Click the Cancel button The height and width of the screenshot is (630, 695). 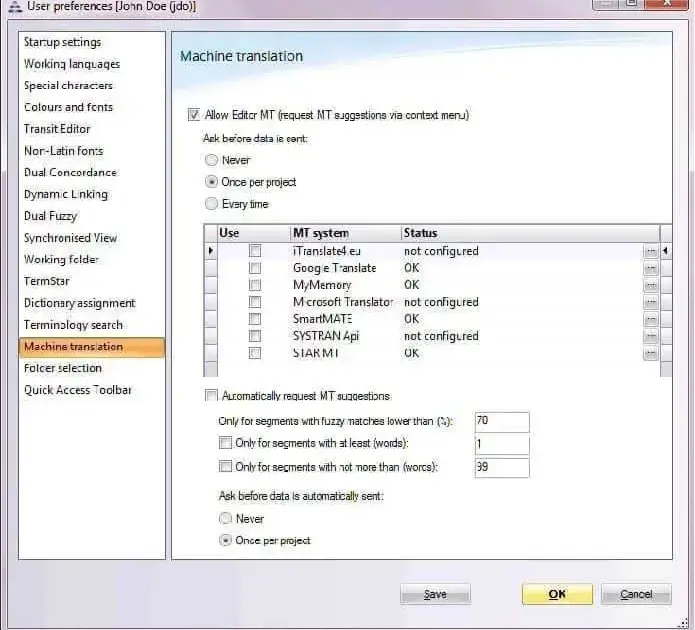coord(636,594)
